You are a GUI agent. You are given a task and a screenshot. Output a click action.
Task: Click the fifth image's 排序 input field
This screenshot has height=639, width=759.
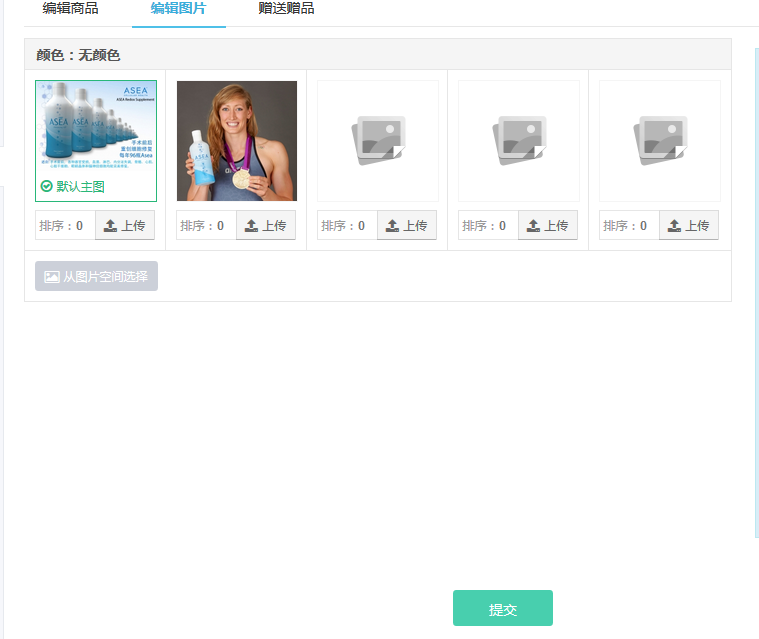[629, 225]
